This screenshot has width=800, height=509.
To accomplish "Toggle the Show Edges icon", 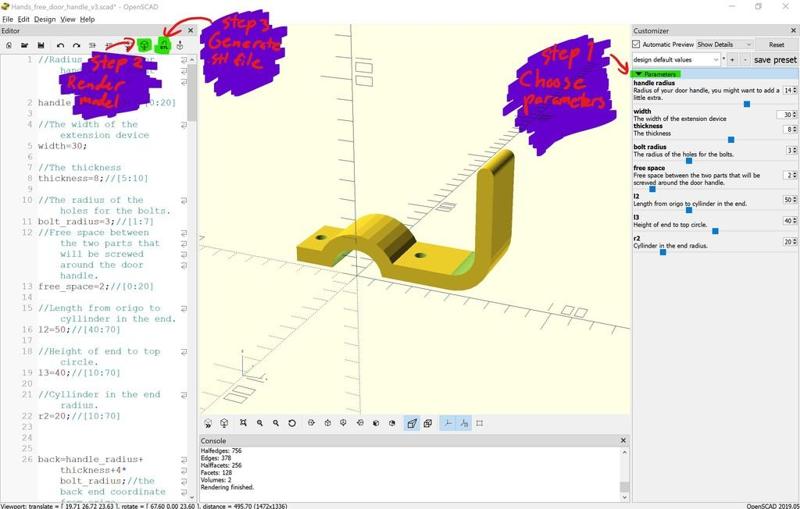I will (x=480, y=423).
